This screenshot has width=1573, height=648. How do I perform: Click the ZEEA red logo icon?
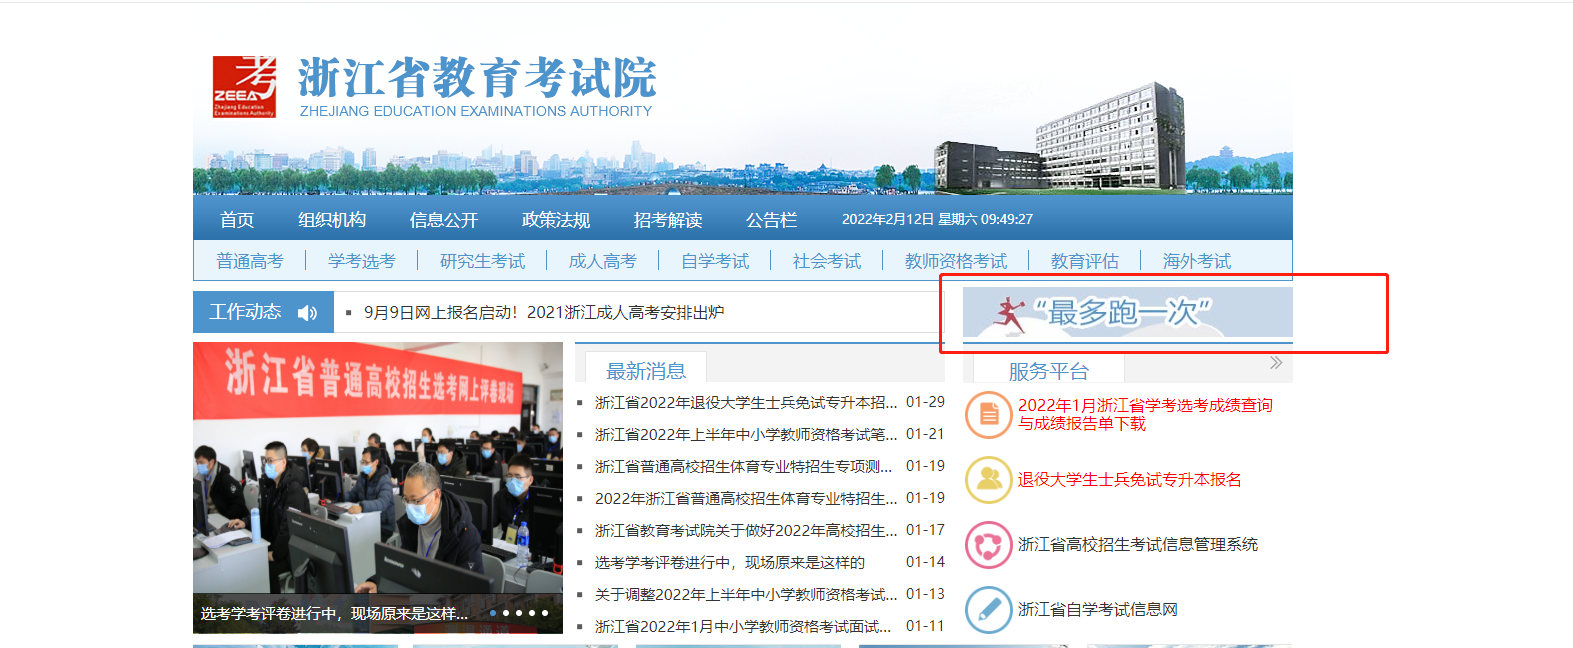coord(244,87)
